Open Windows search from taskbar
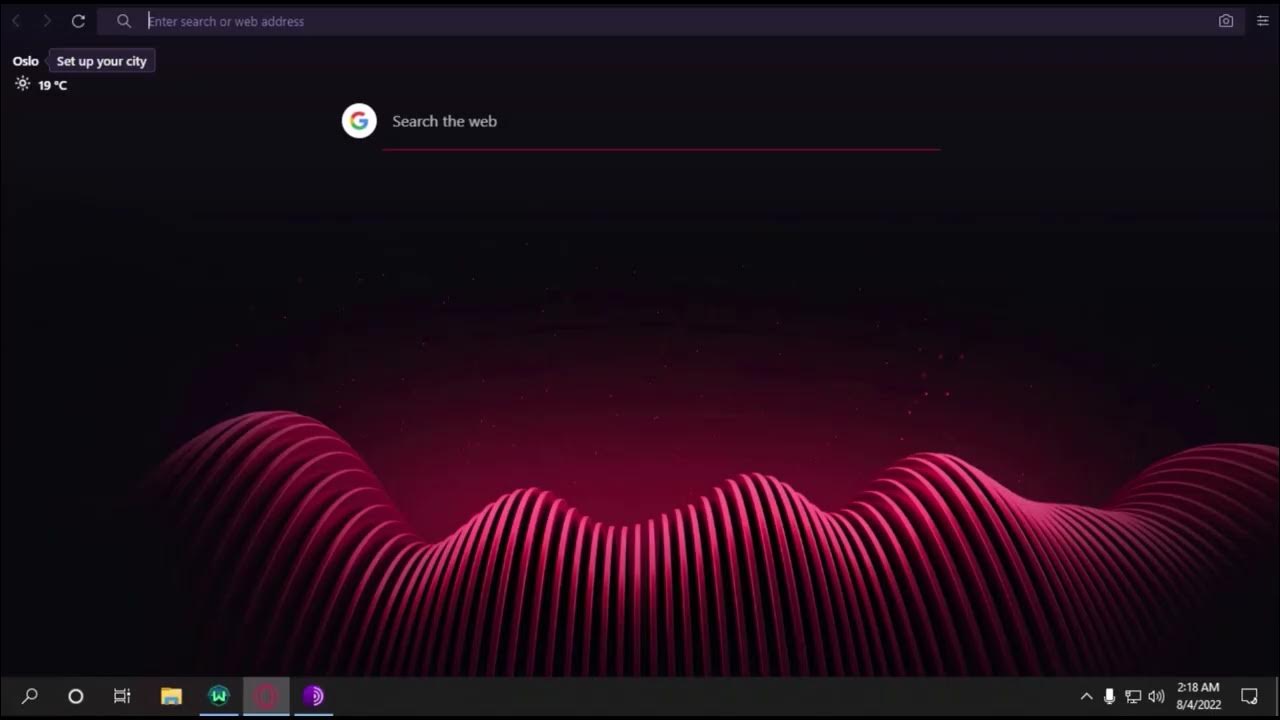Screen dimensions: 1280x720 coord(30,696)
